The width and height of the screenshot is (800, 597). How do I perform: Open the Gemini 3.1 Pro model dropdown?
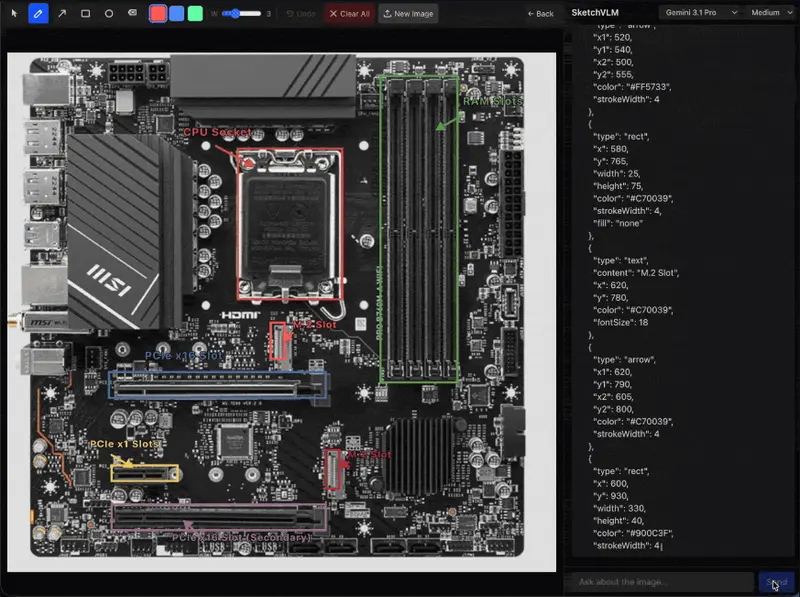(701, 13)
